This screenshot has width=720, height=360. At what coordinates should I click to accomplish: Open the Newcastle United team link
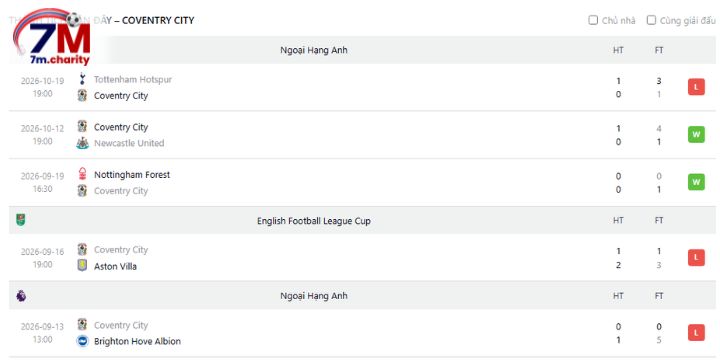[129, 143]
